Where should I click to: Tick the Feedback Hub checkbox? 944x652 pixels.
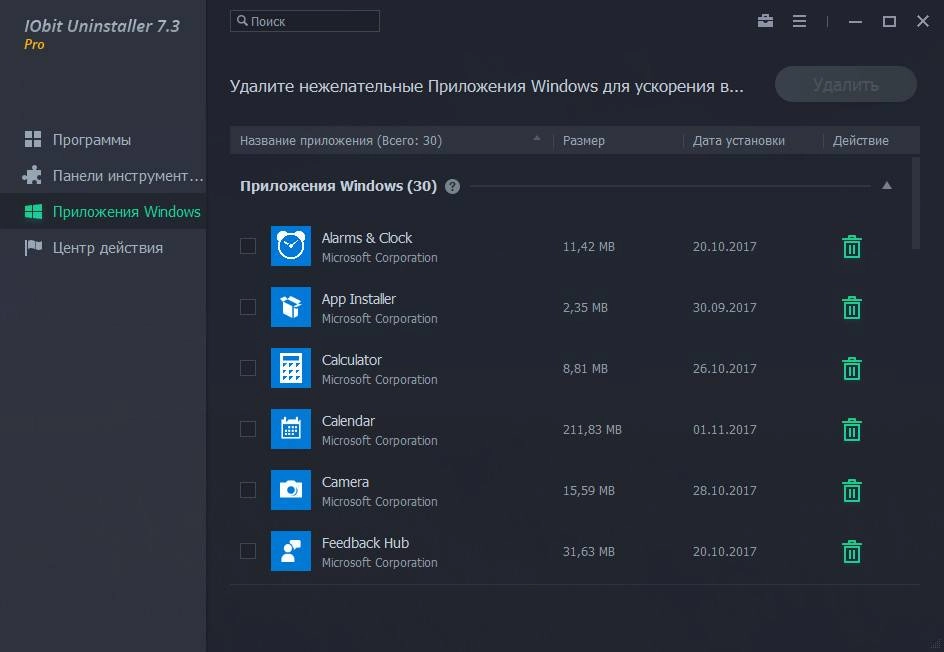[x=248, y=551]
